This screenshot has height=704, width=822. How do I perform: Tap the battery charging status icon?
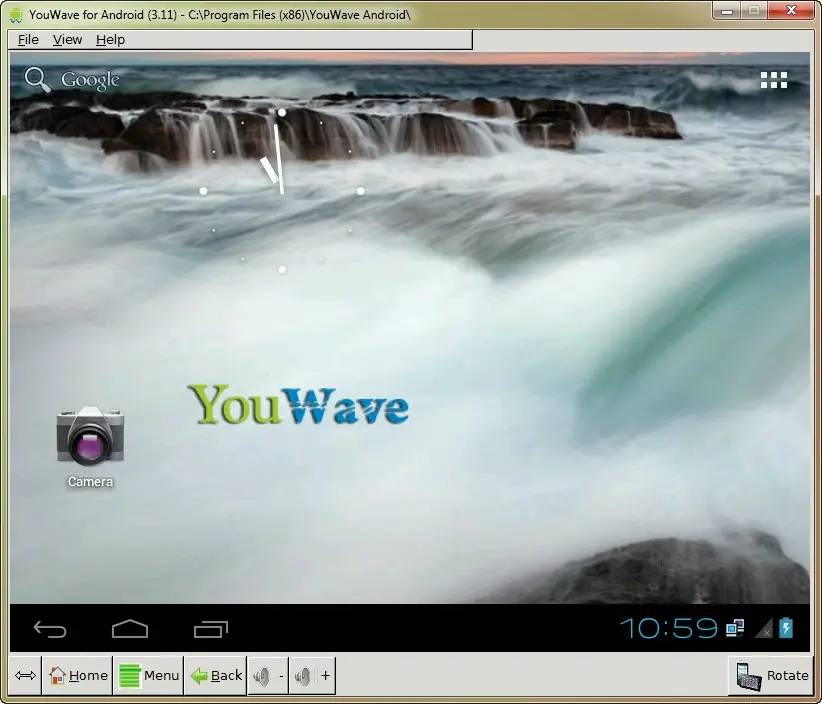click(x=786, y=627)
